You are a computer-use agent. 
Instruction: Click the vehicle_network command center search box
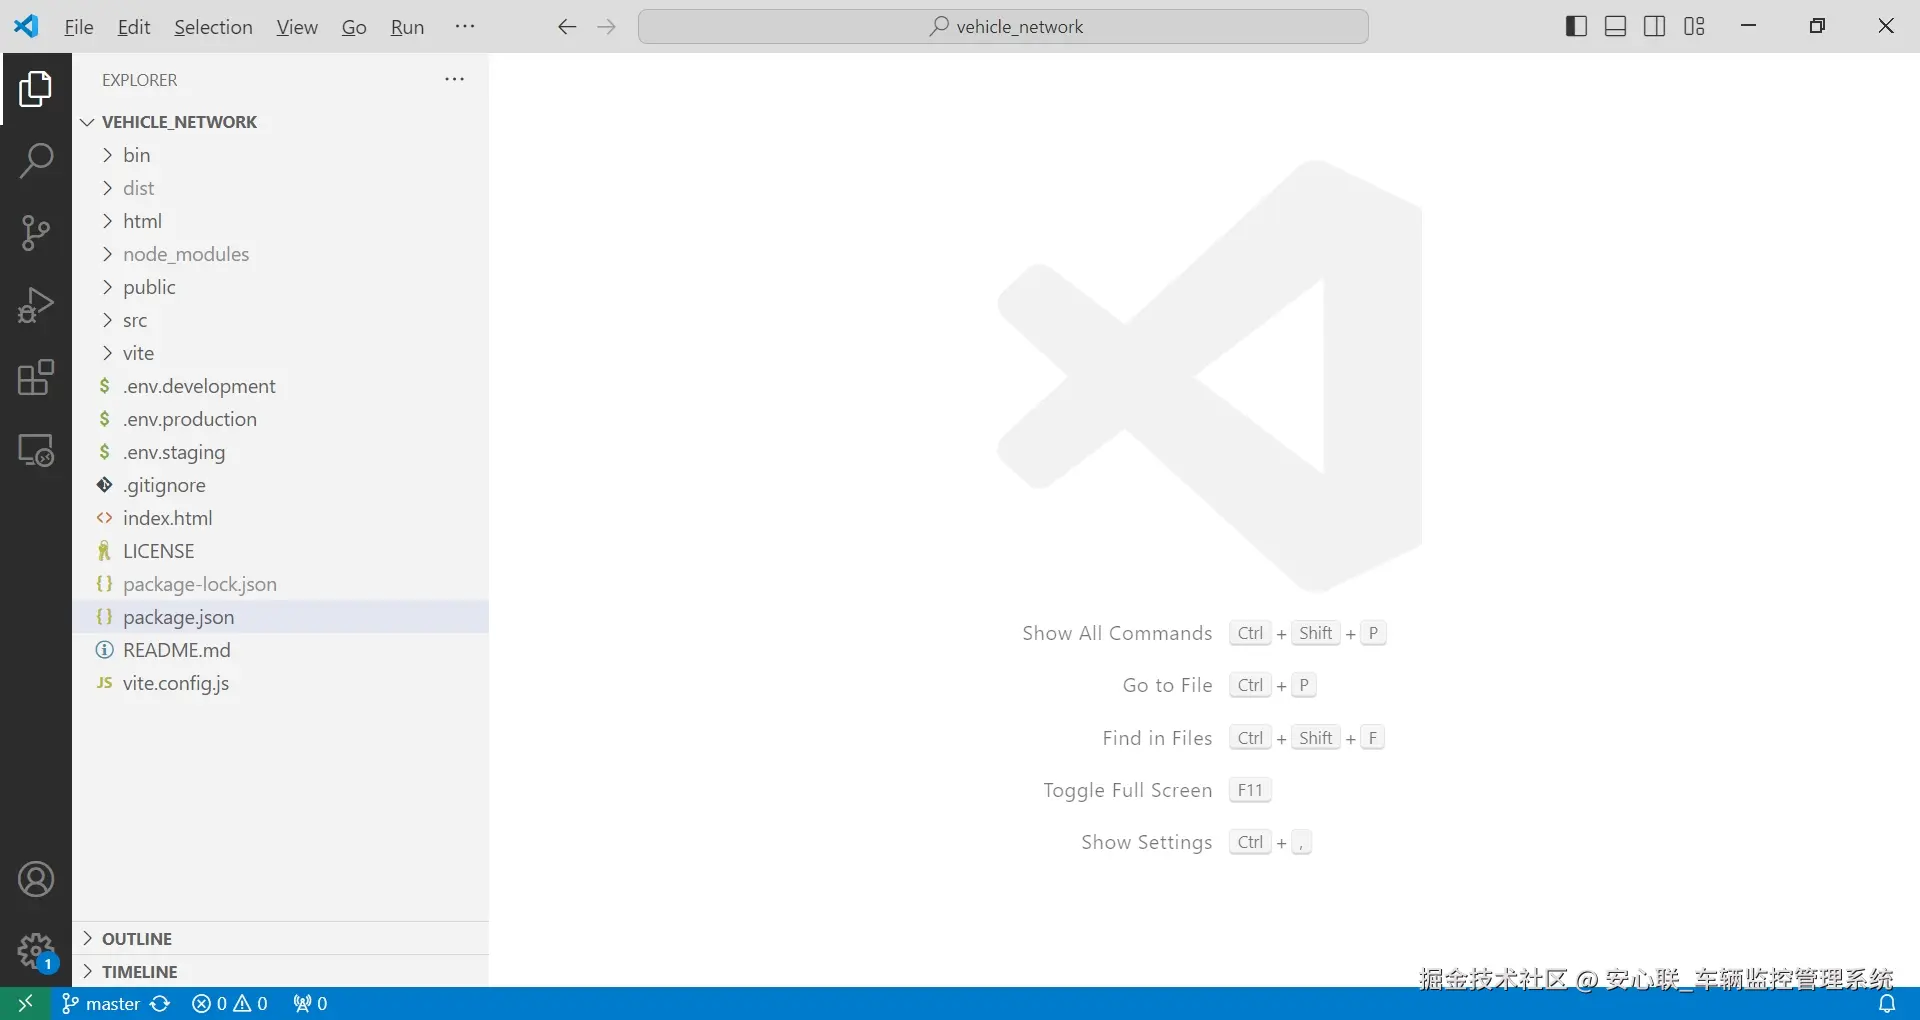[x=1003, y=27]
